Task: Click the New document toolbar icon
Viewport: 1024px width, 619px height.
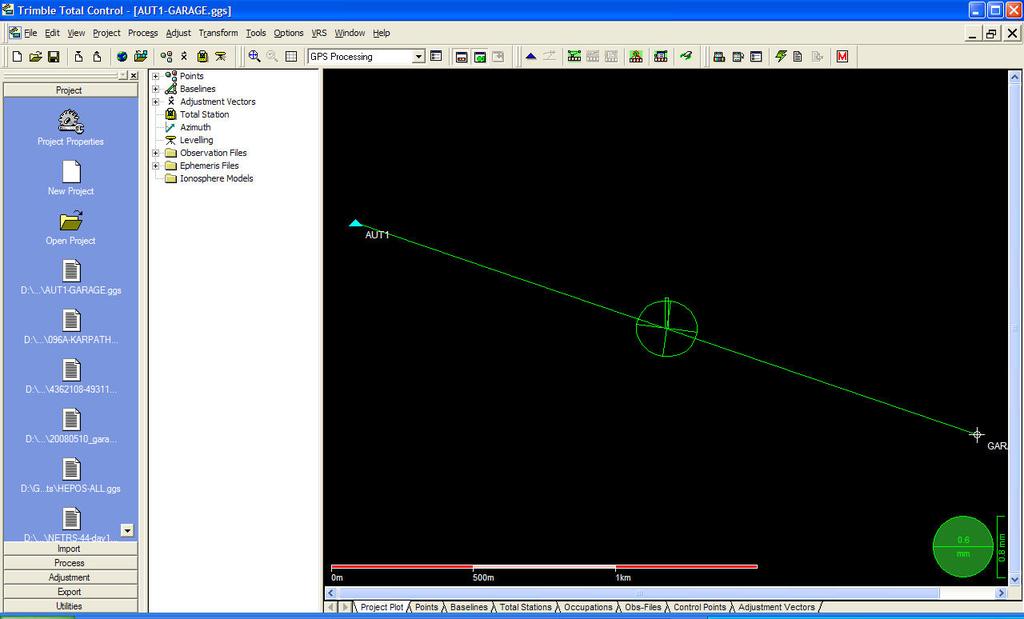Action: coord(18,57)
